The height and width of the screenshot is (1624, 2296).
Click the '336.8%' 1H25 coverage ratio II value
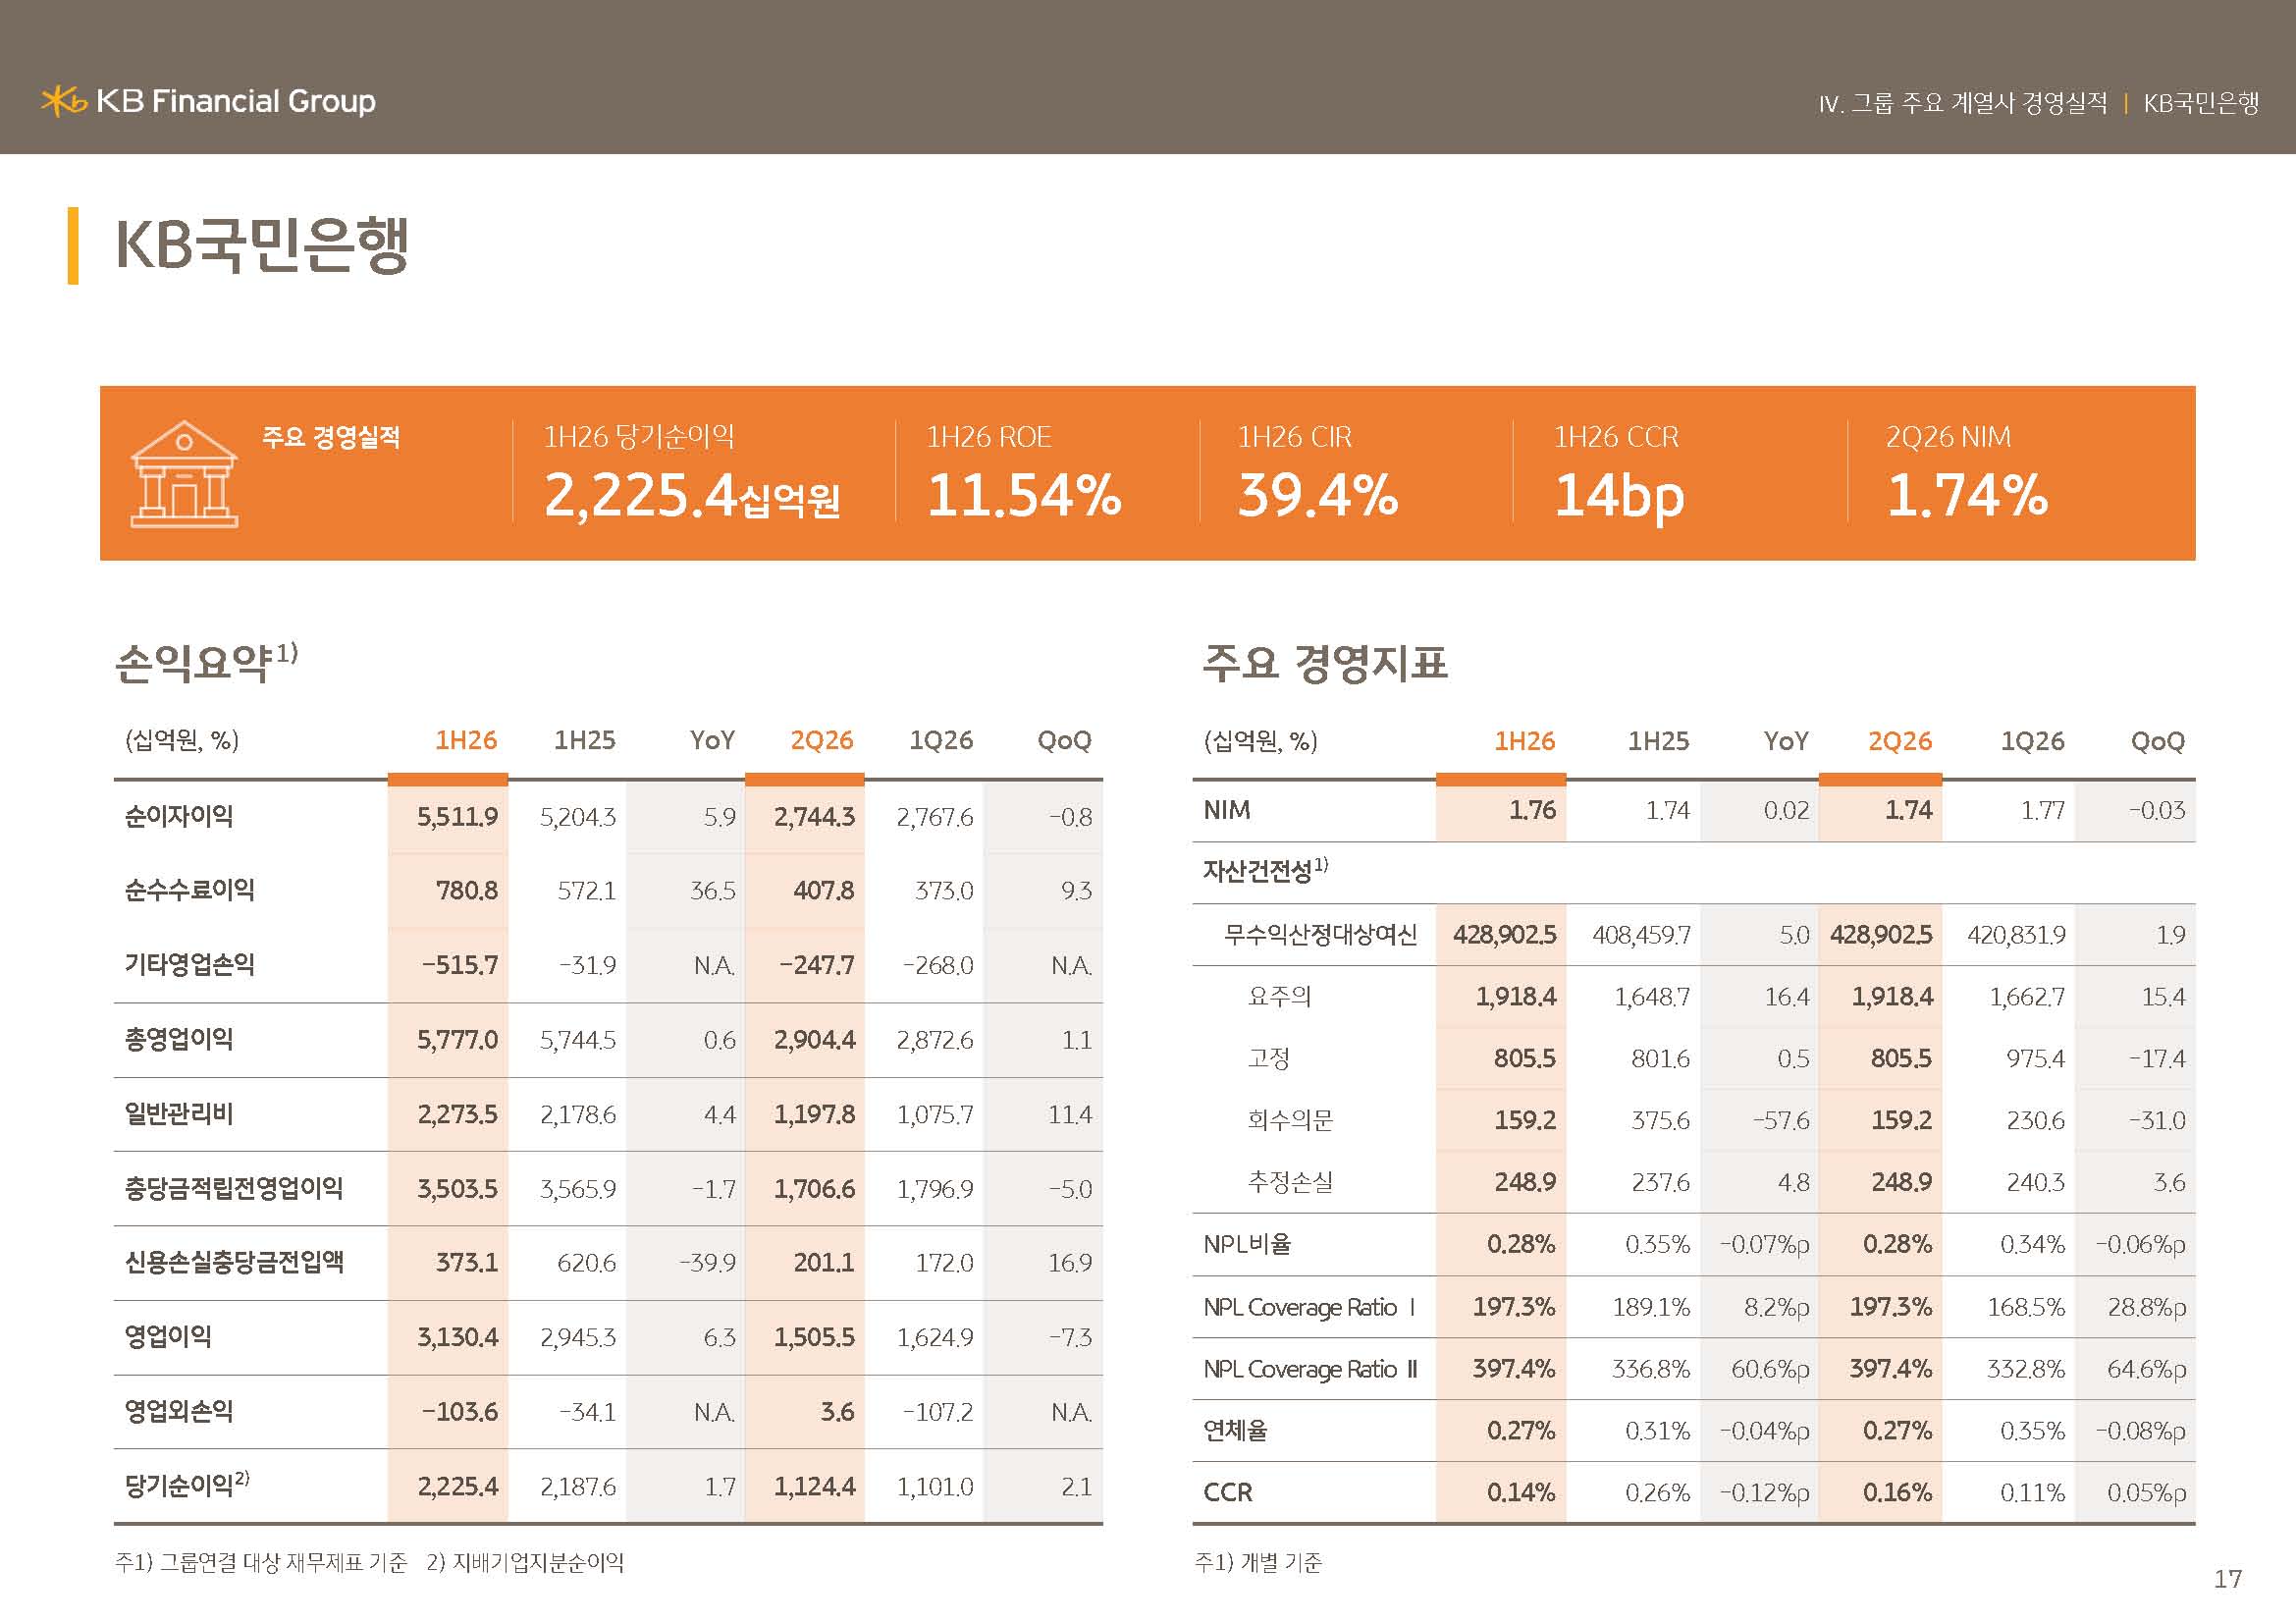(1650, 1369)
